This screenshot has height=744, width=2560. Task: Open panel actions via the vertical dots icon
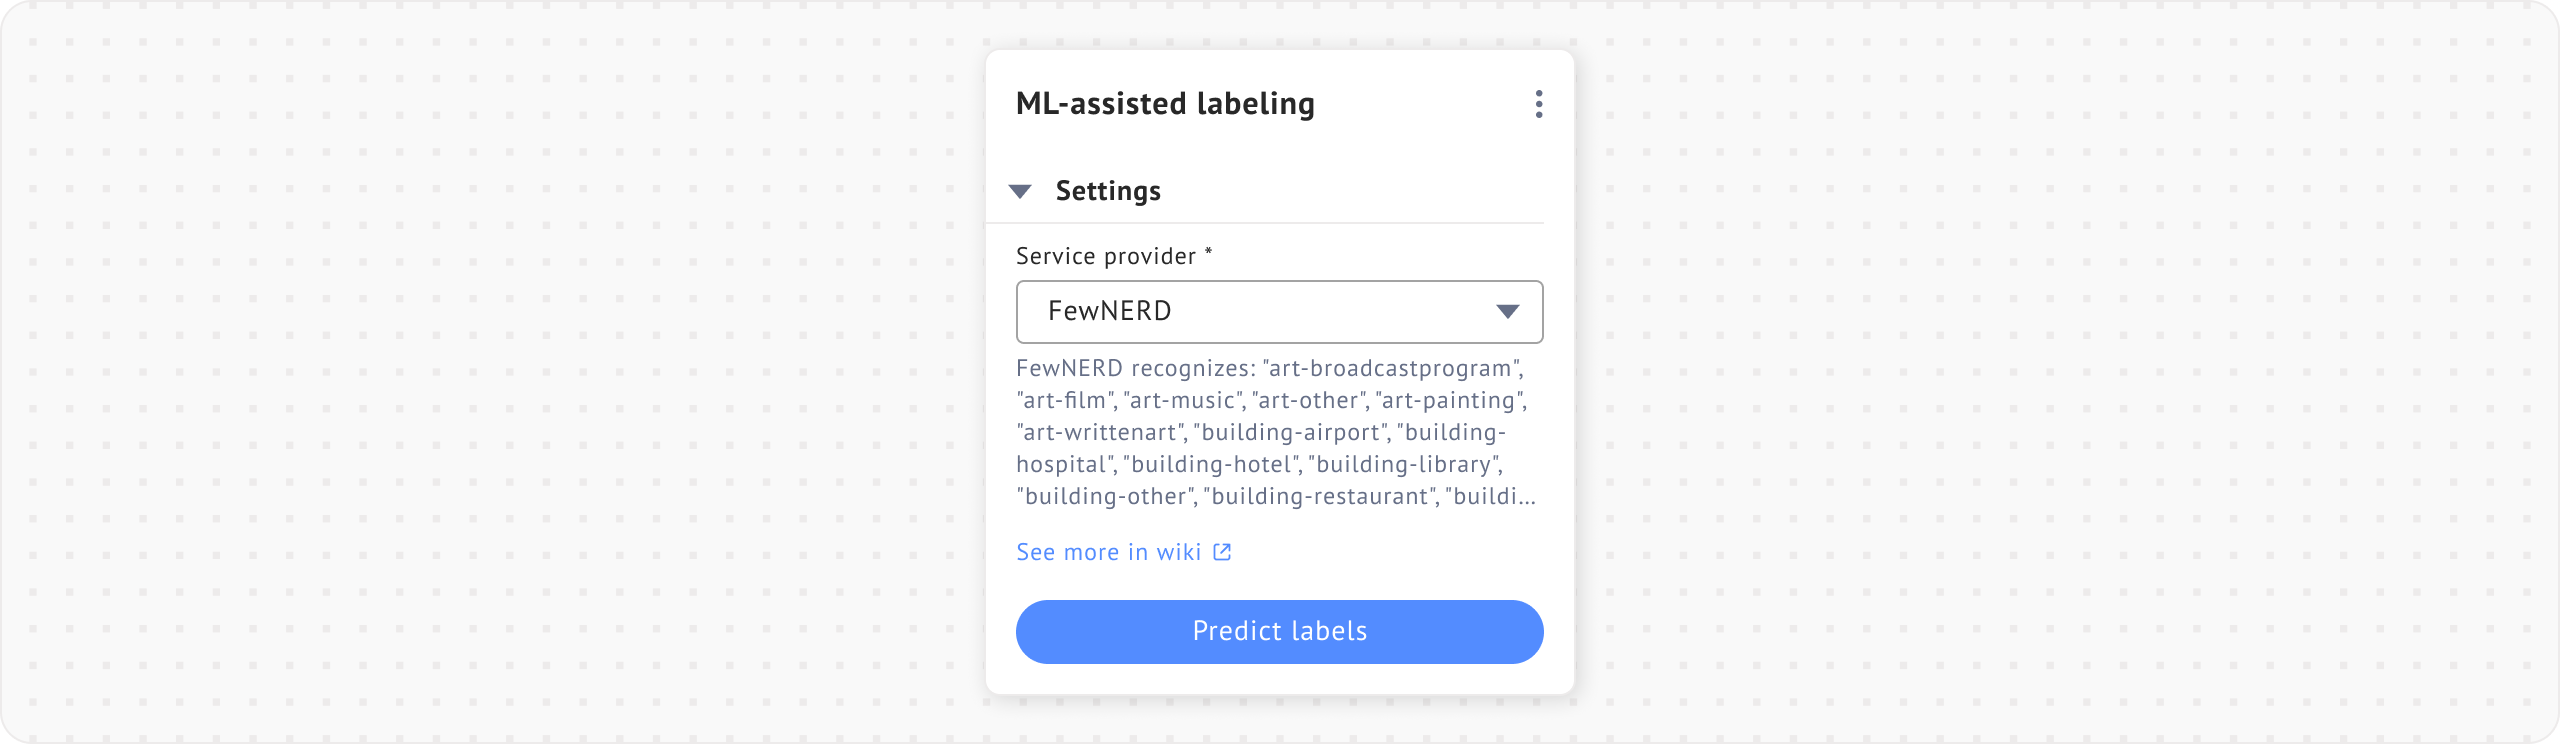pos(1538,104)
